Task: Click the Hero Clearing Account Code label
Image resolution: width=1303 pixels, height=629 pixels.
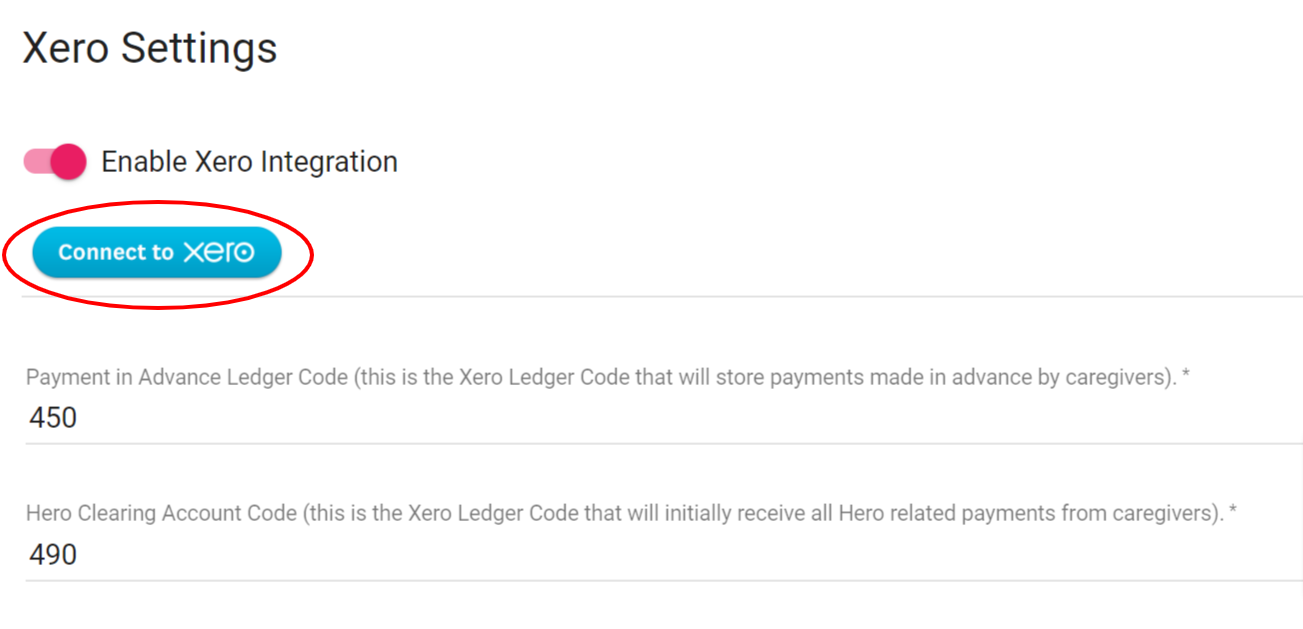Action: 620,514
